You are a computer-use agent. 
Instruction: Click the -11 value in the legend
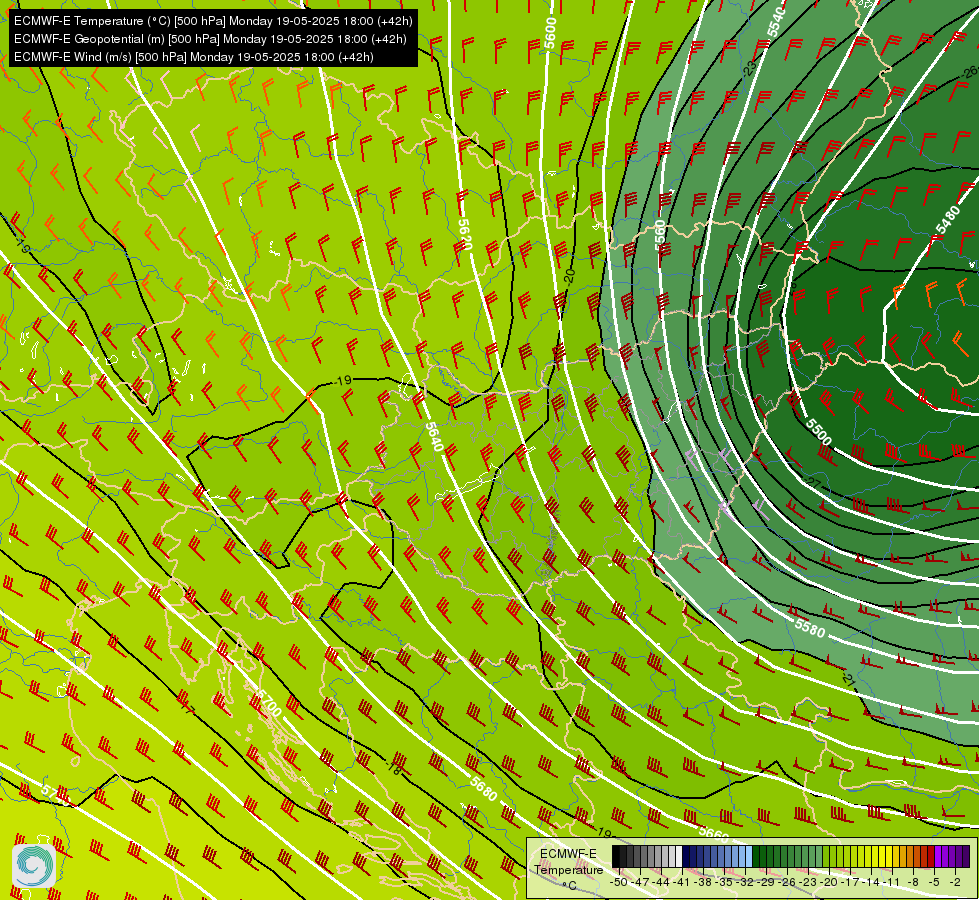pyautogui.click(x=893, y=882)
